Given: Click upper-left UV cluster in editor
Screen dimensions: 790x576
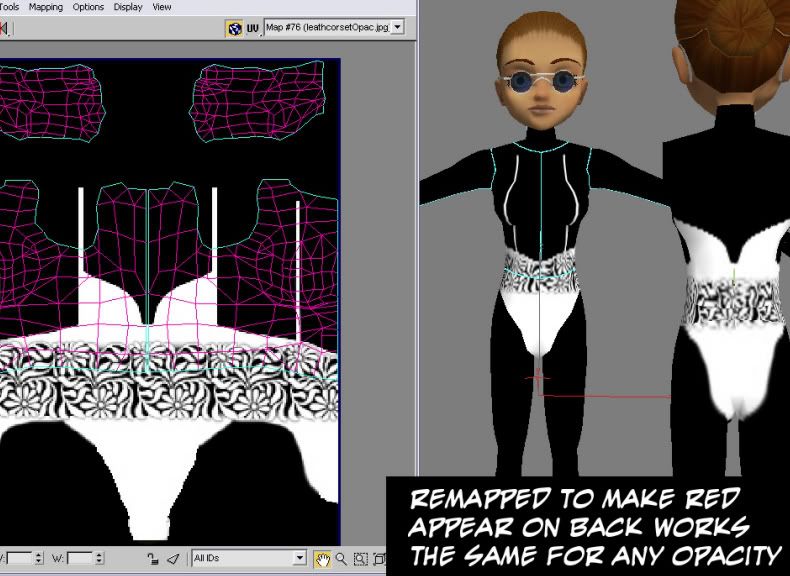Looking at the screenshot, I should [51, 102].
